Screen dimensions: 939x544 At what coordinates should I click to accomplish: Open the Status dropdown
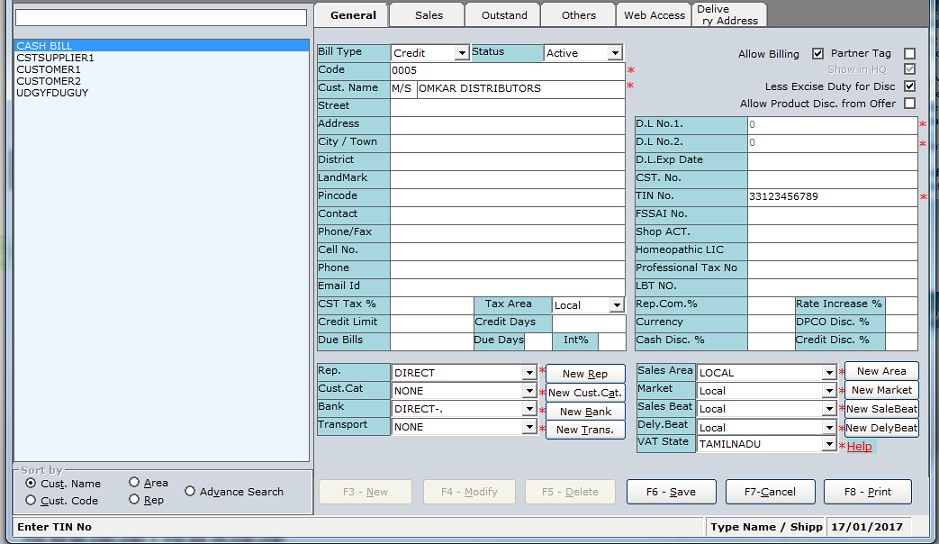click(x=614, y=53)
